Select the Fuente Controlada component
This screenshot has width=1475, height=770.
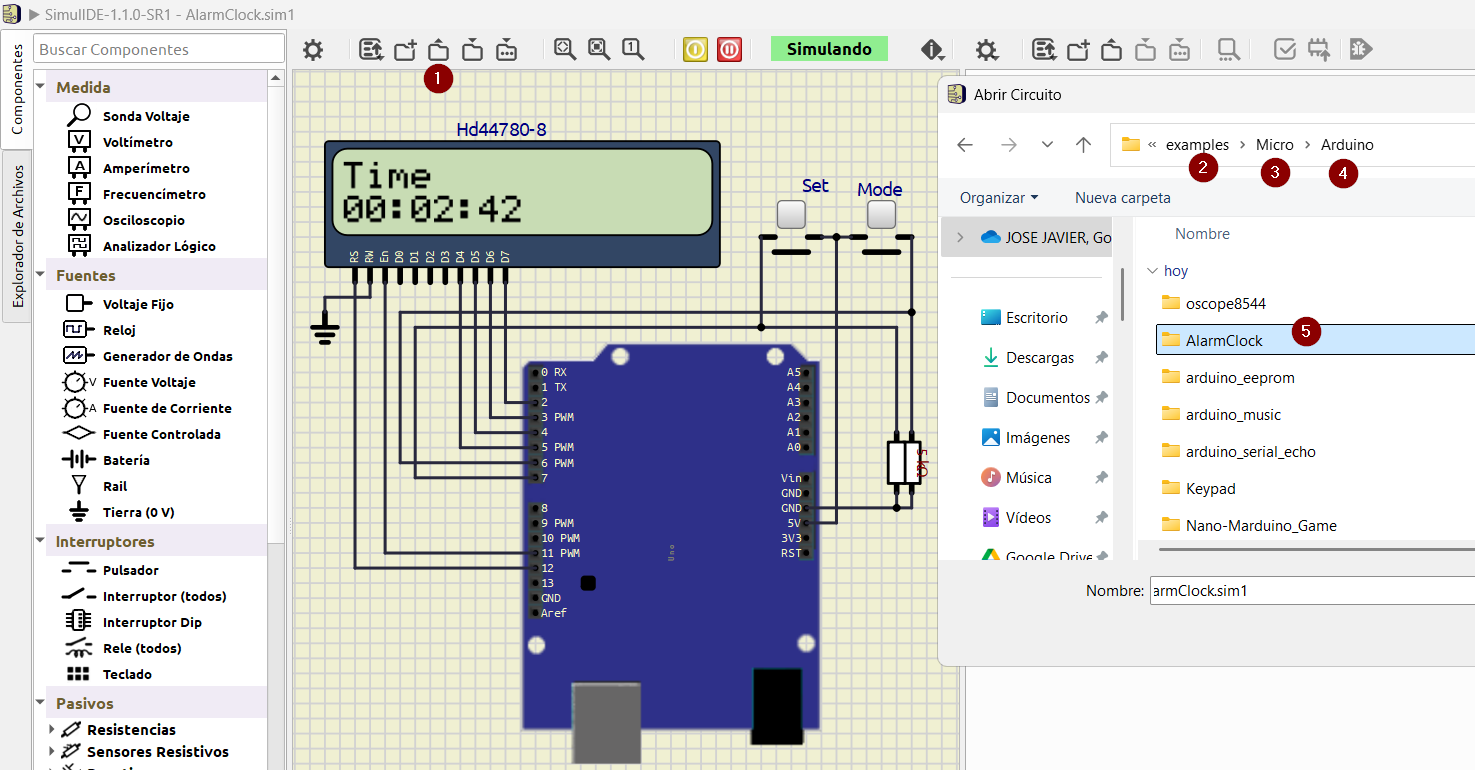tap(143, 434)
